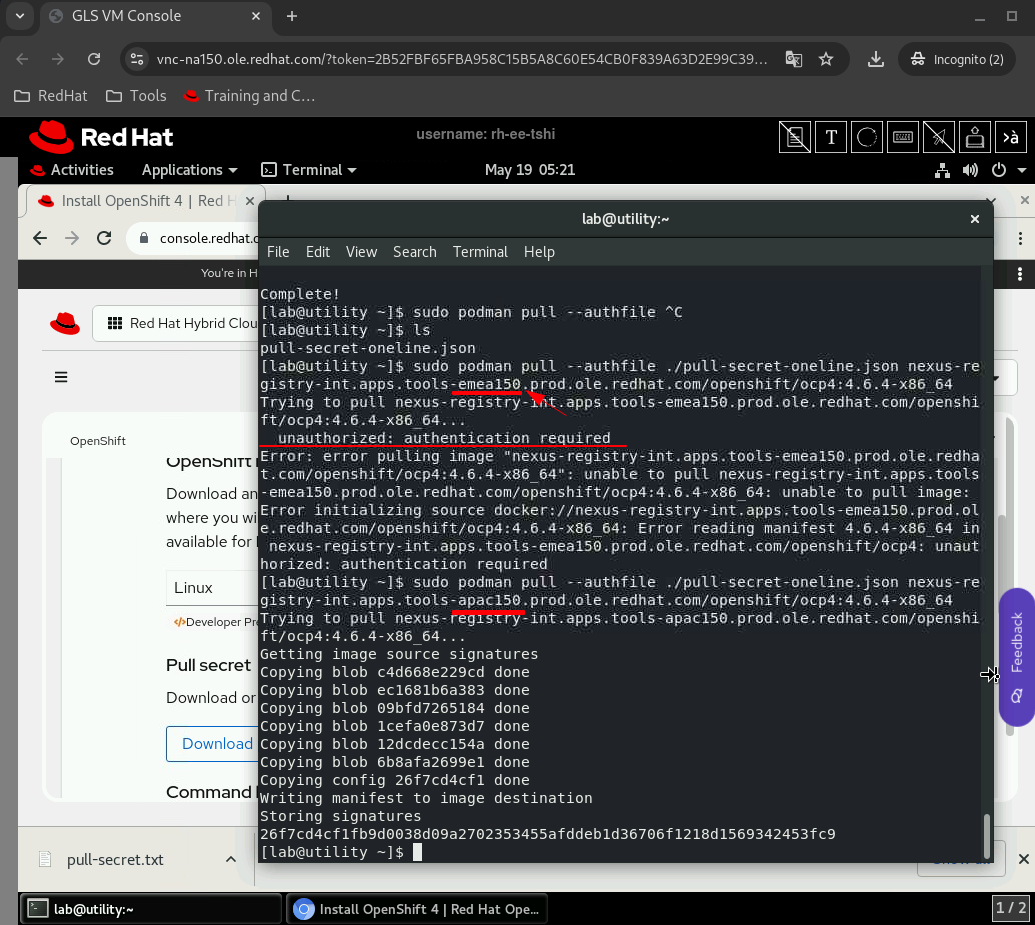Switch to lab@utility:~ in the taskbar

tap(151, 909)
